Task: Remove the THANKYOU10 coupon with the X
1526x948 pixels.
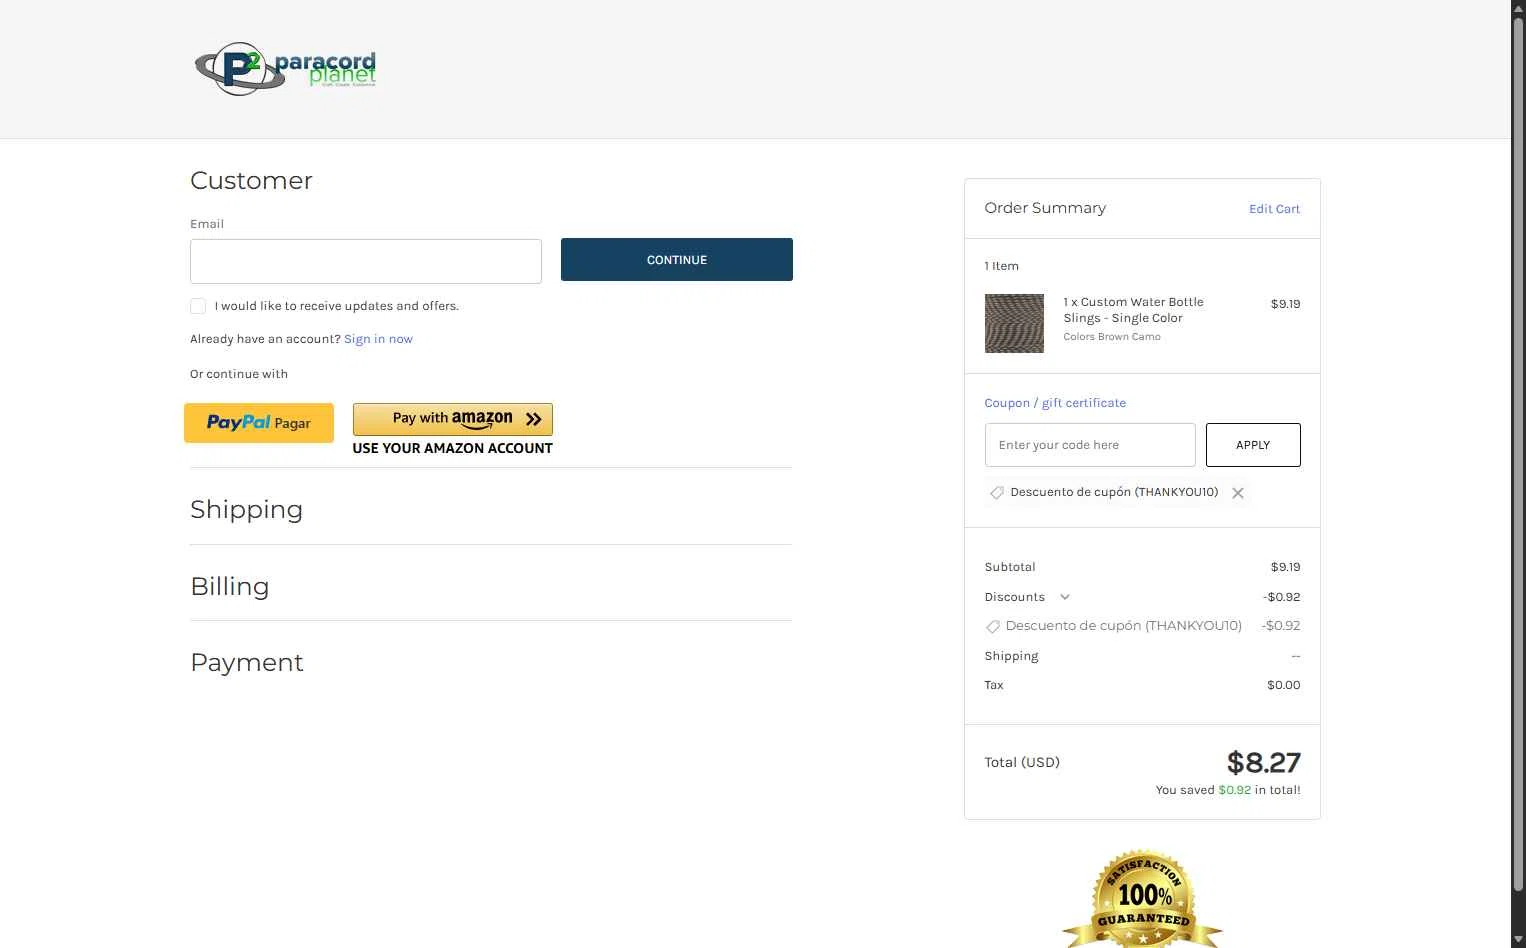Action: 1238,493
